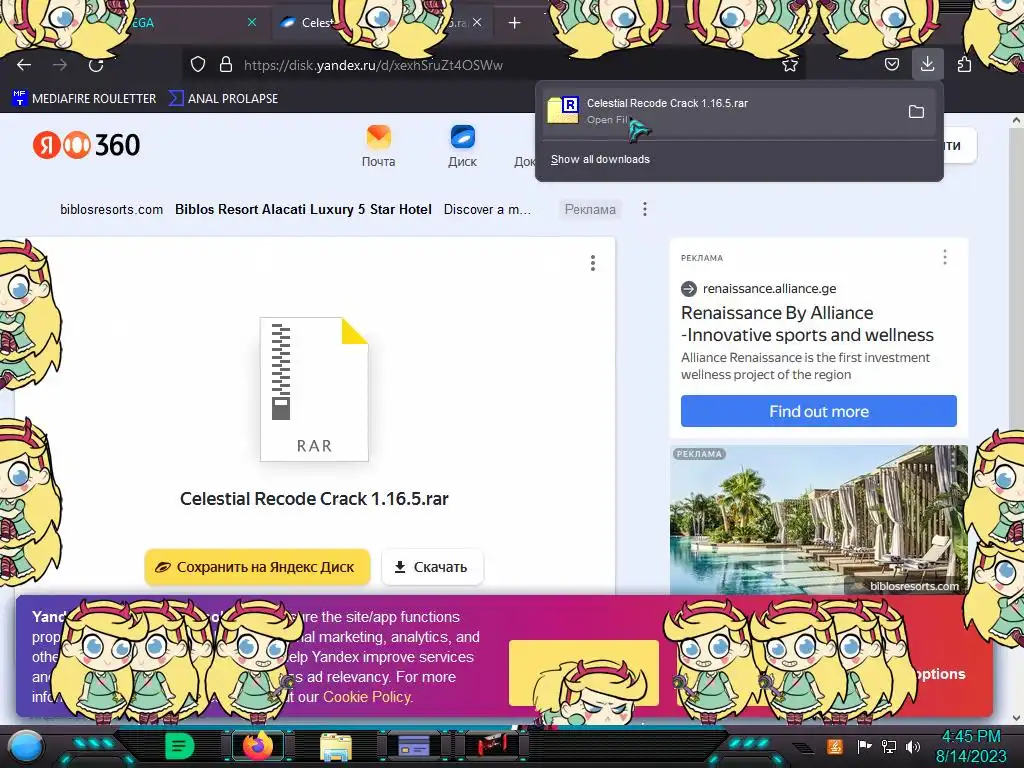Image resolution: width=1024 pixels, height=768 pixels.
Task: Open a new tab with the plus button
Action: pyautogui.click(x=515, y=23)
